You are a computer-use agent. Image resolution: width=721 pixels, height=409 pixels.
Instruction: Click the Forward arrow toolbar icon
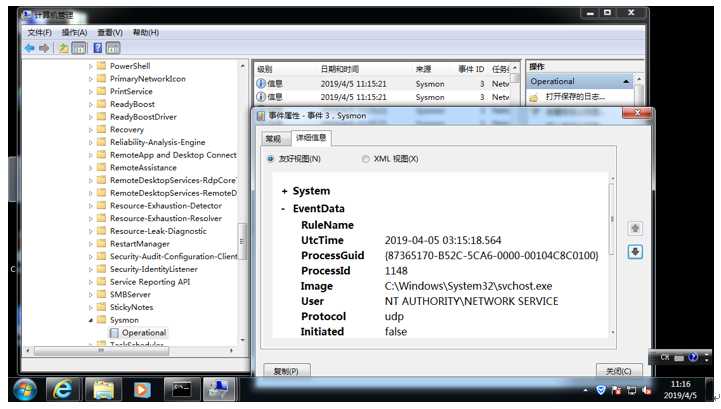click(x=44, y=48)
